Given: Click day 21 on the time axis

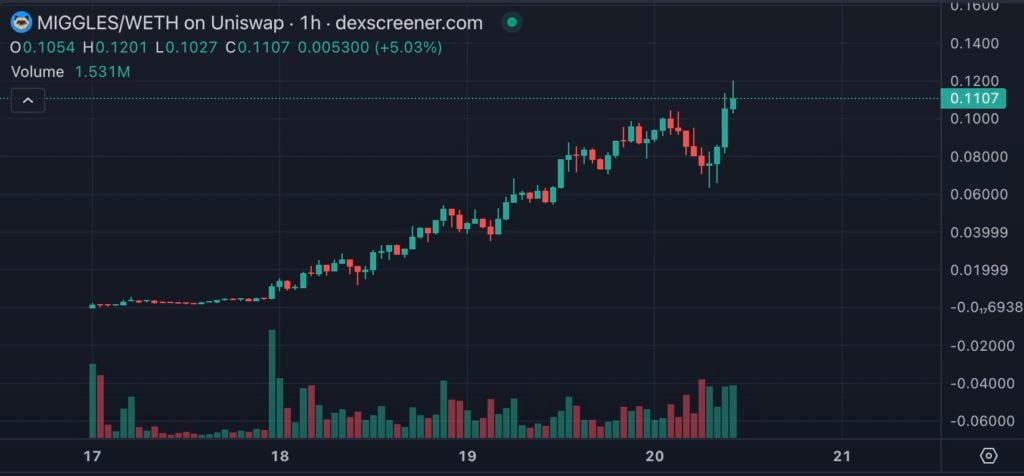Looking at the screenshot, I should [841, 456].
